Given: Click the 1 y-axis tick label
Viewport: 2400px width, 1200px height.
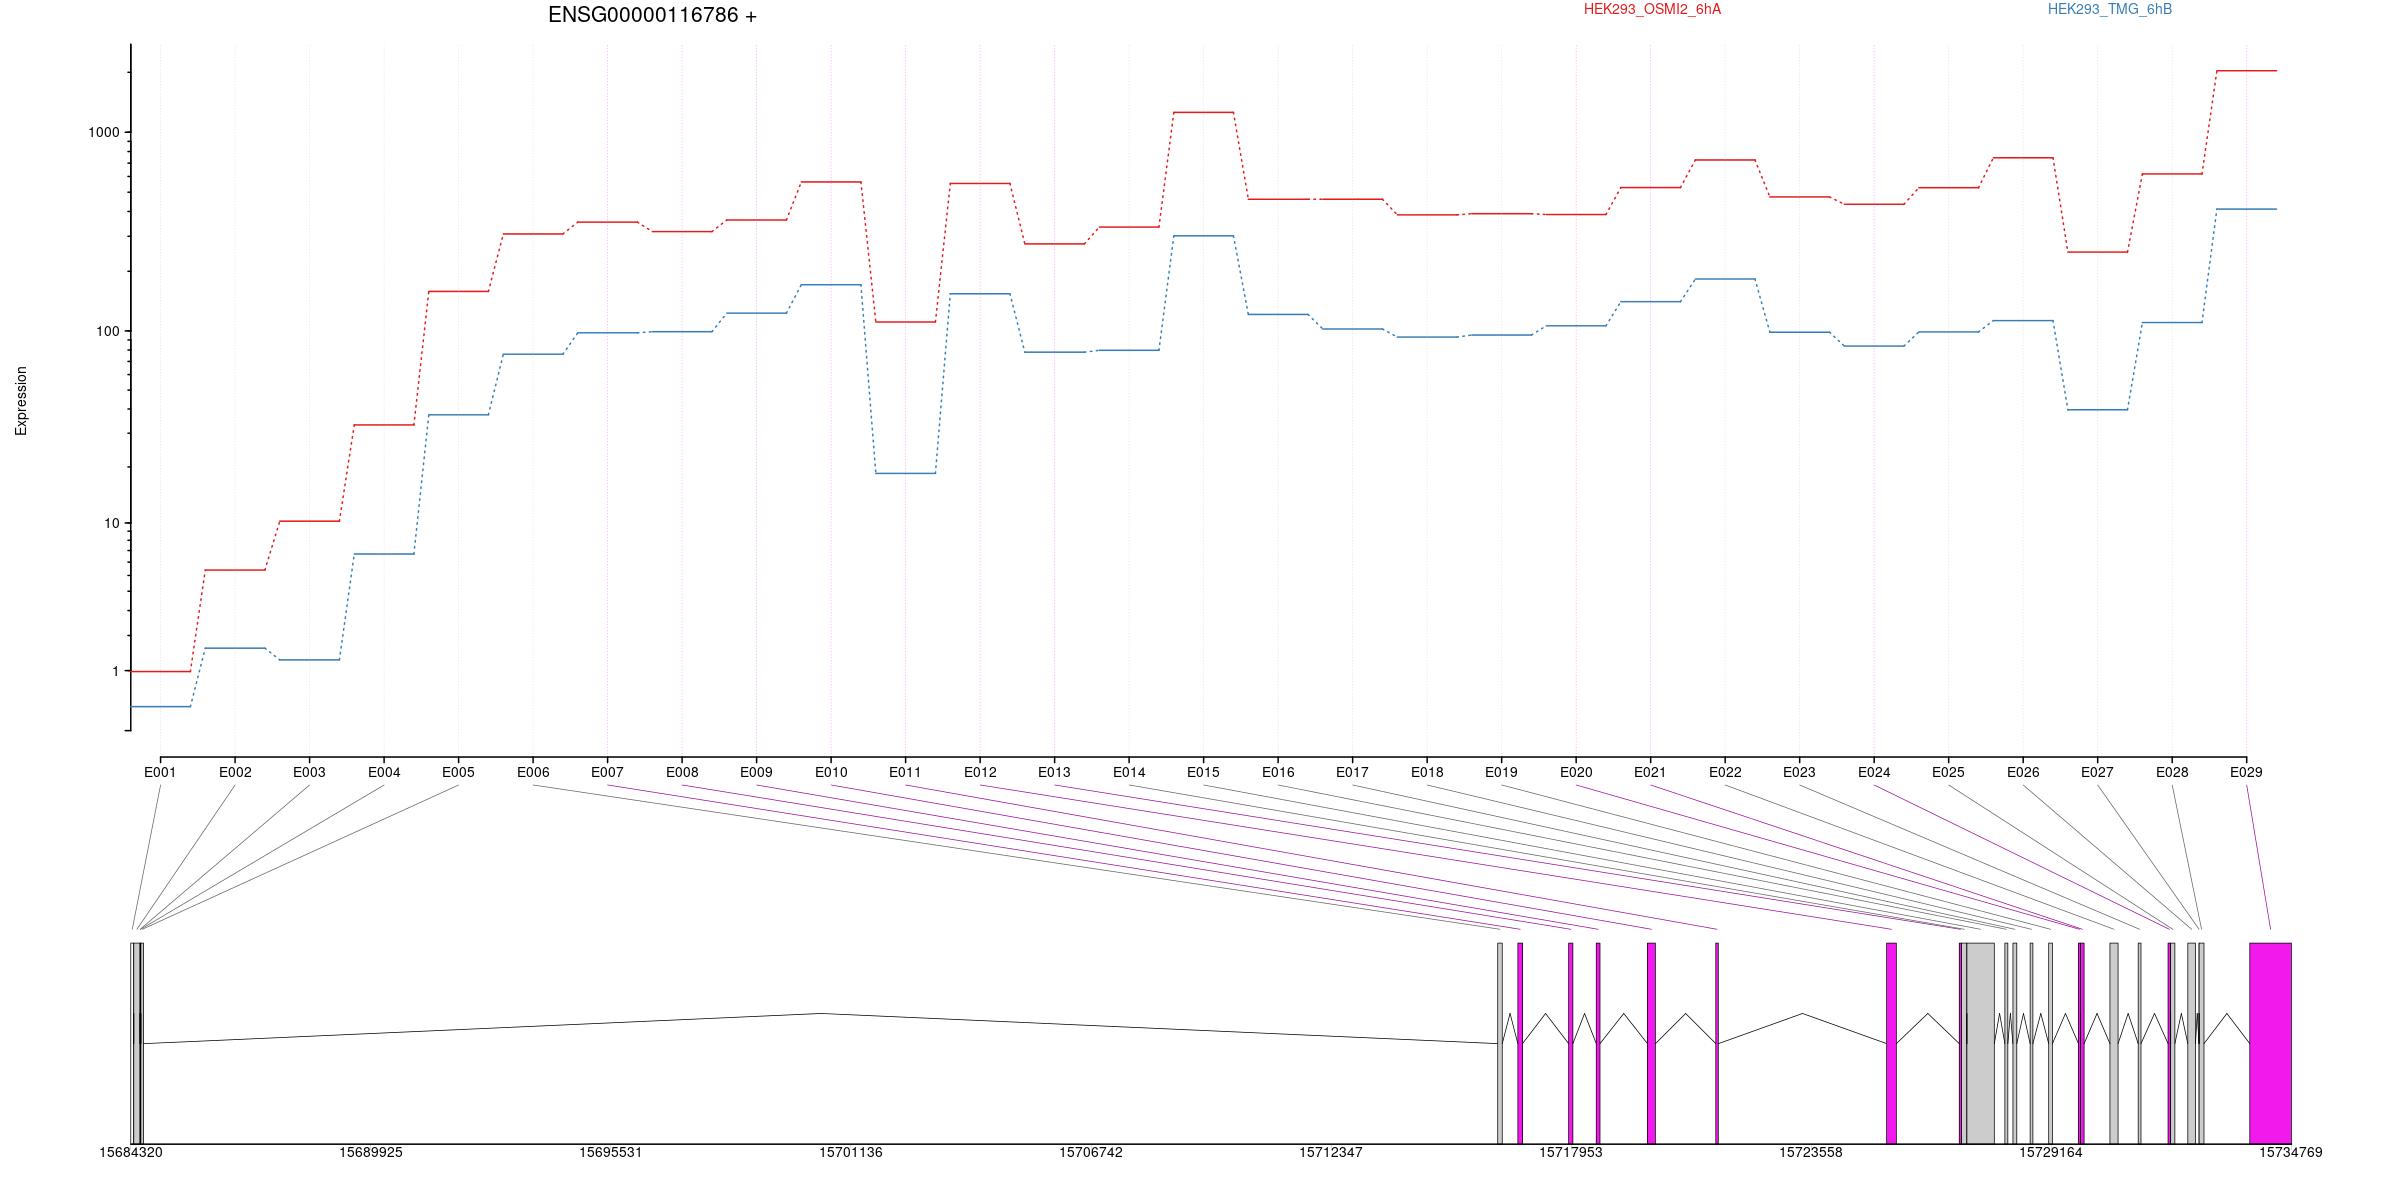Looking at the screenshot, I should point(115,671).
